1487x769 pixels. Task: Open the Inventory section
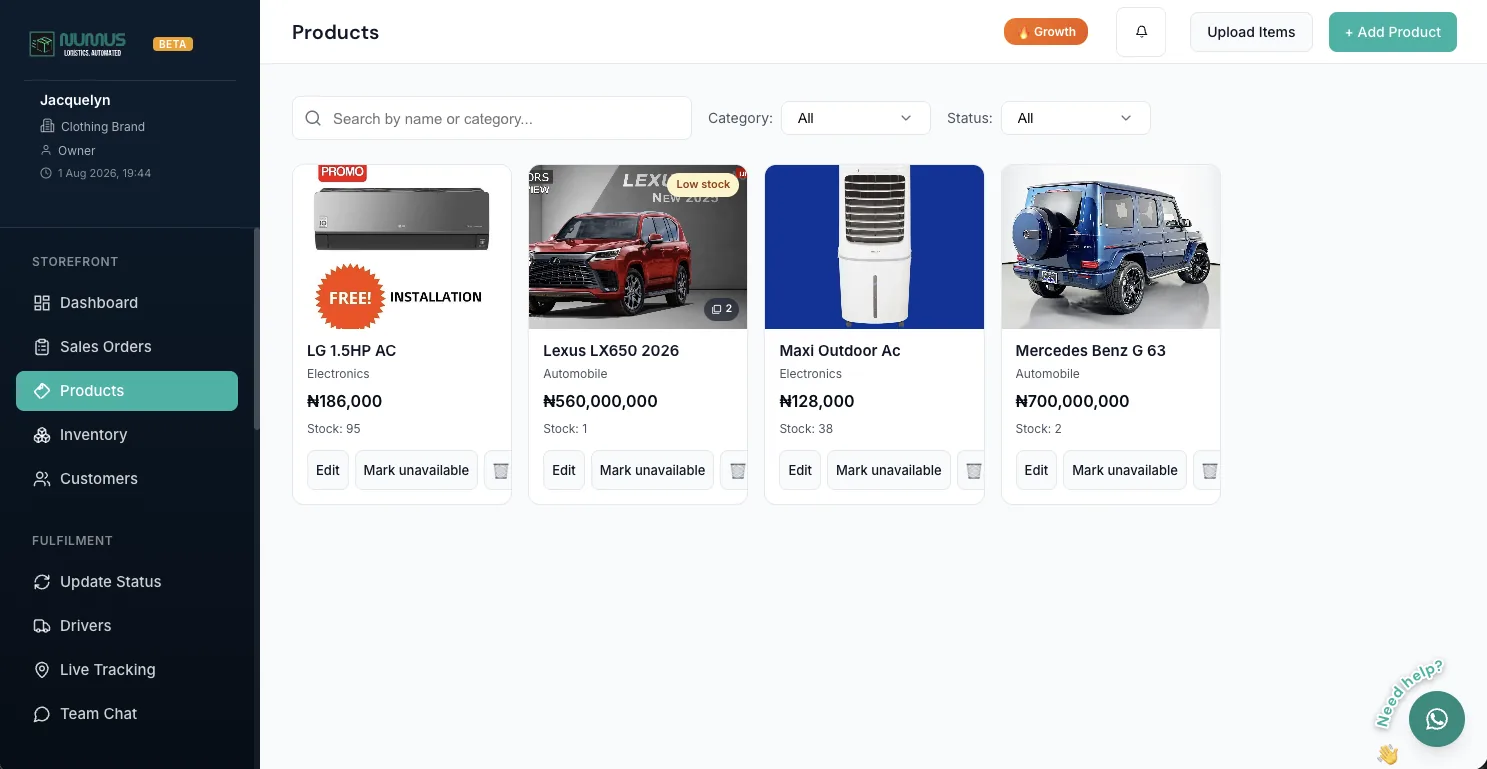tap(127, 435)
